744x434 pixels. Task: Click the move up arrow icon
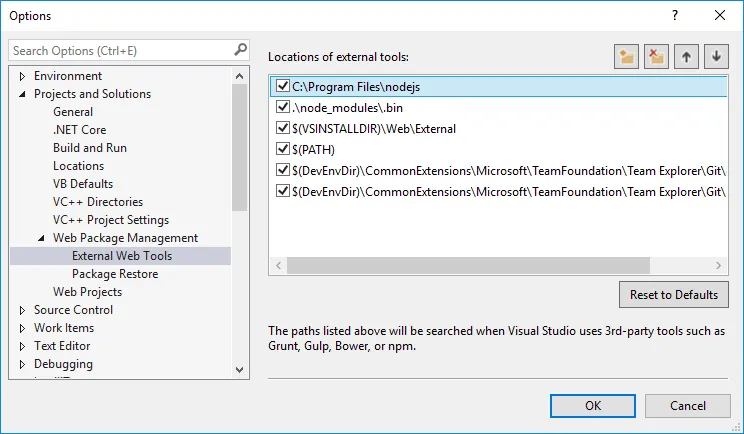pyautogui.click(x=686, y=57)
